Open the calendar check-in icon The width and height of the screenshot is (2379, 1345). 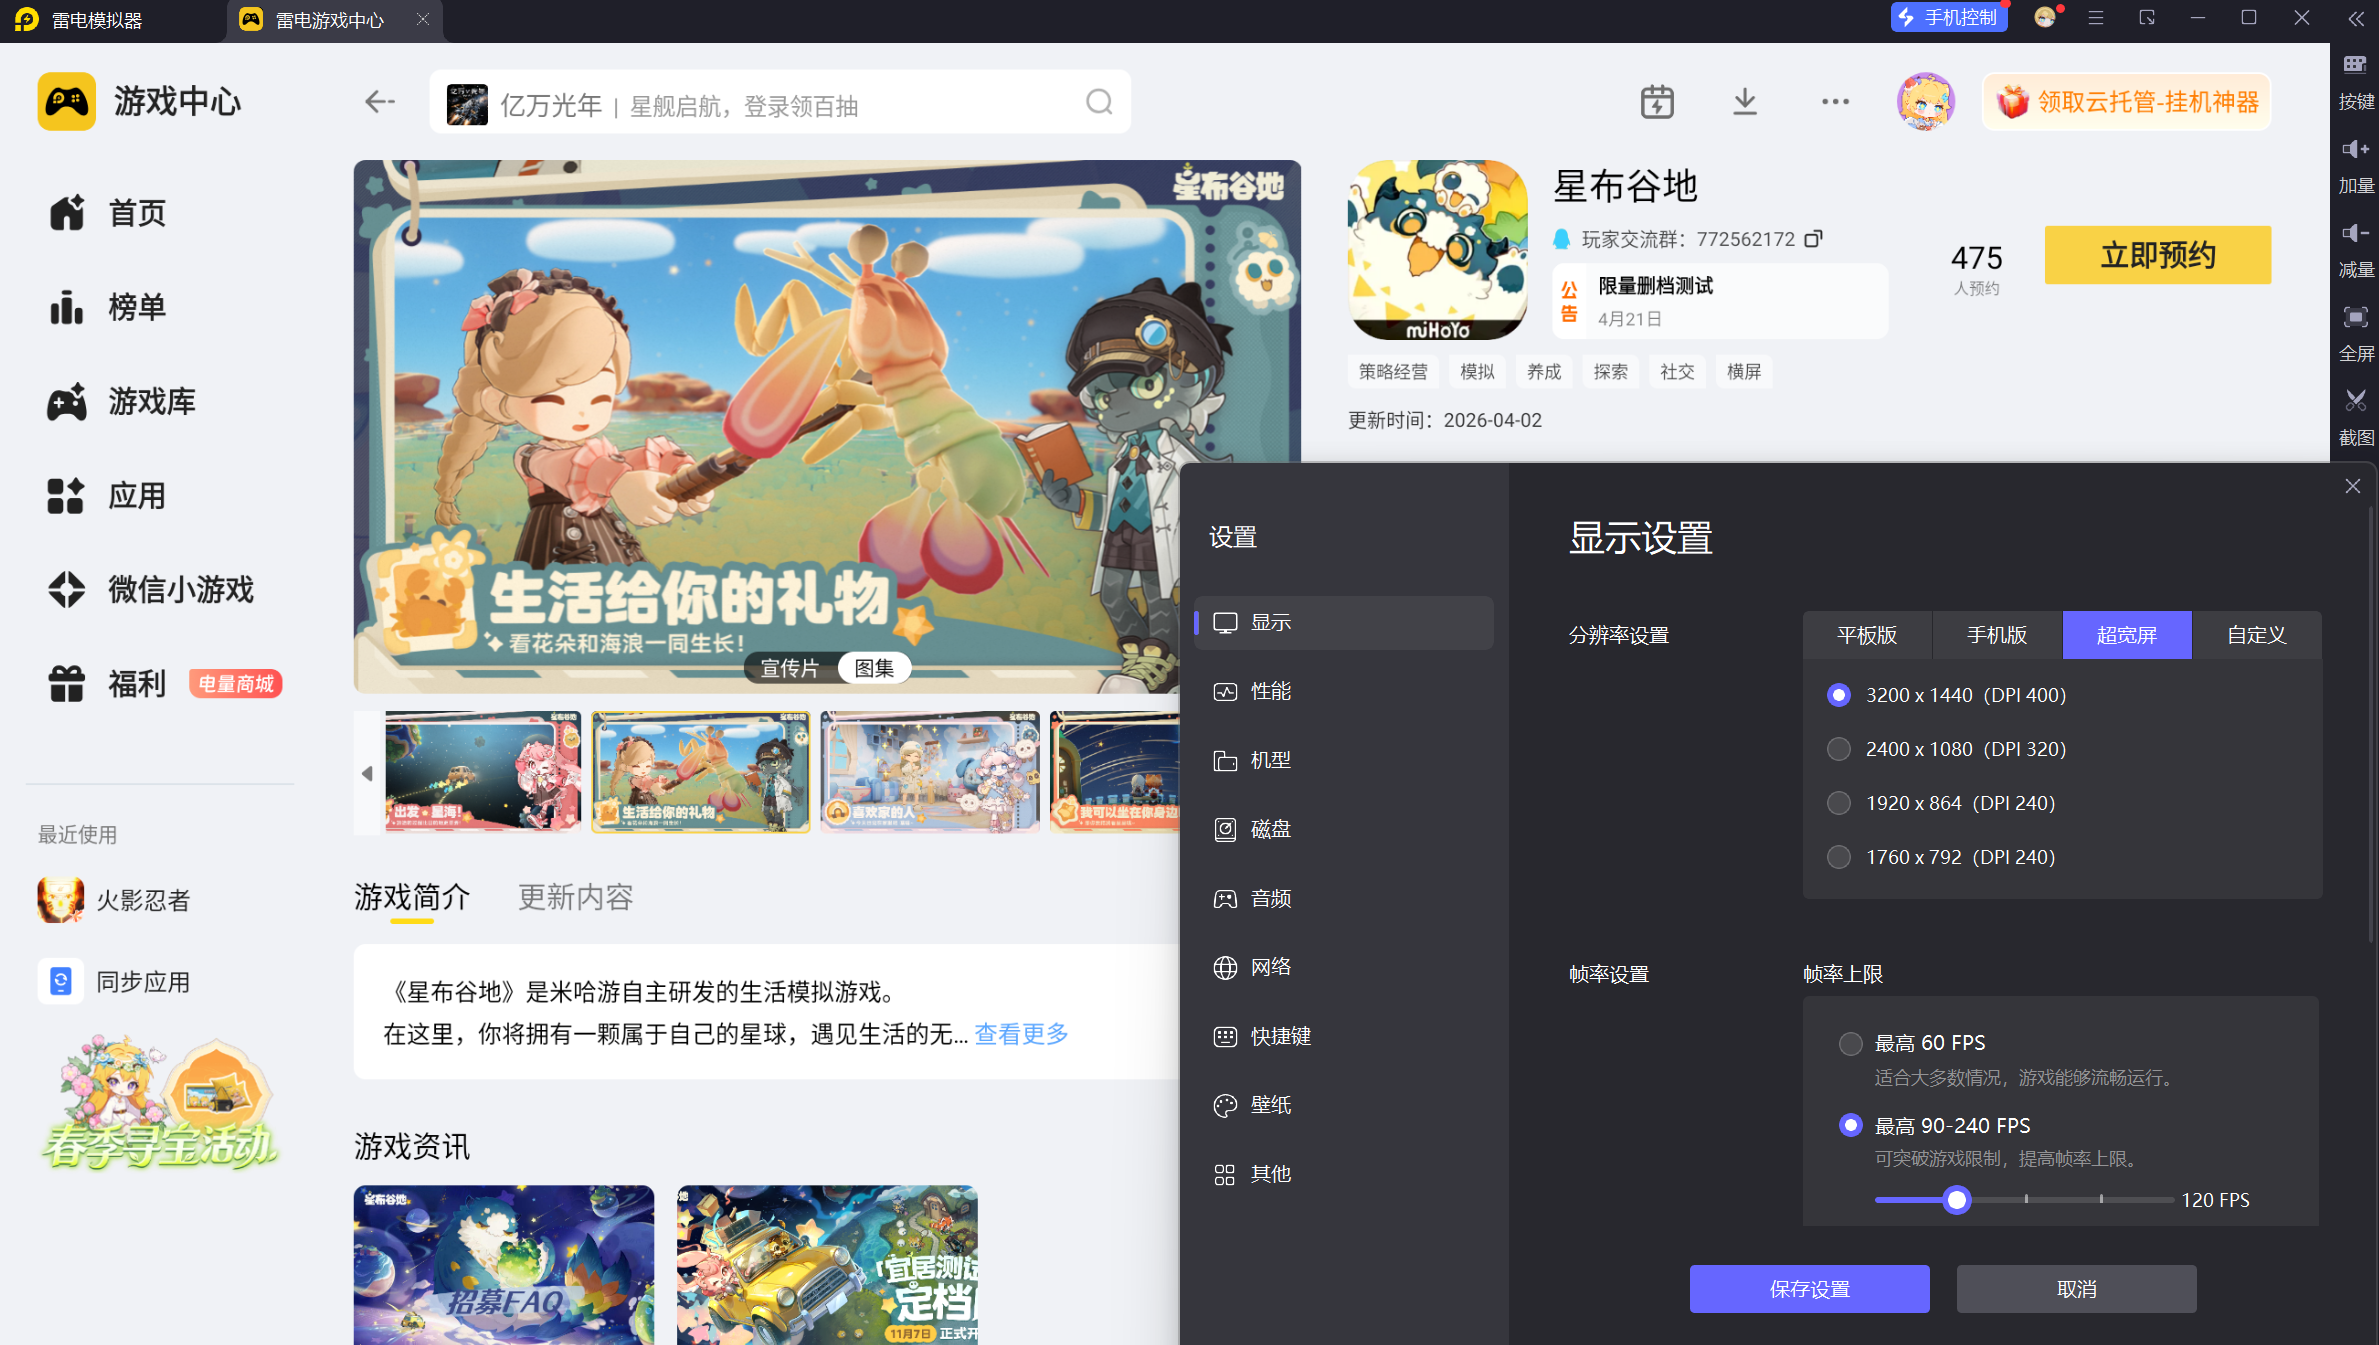[x=1656, y=102]
